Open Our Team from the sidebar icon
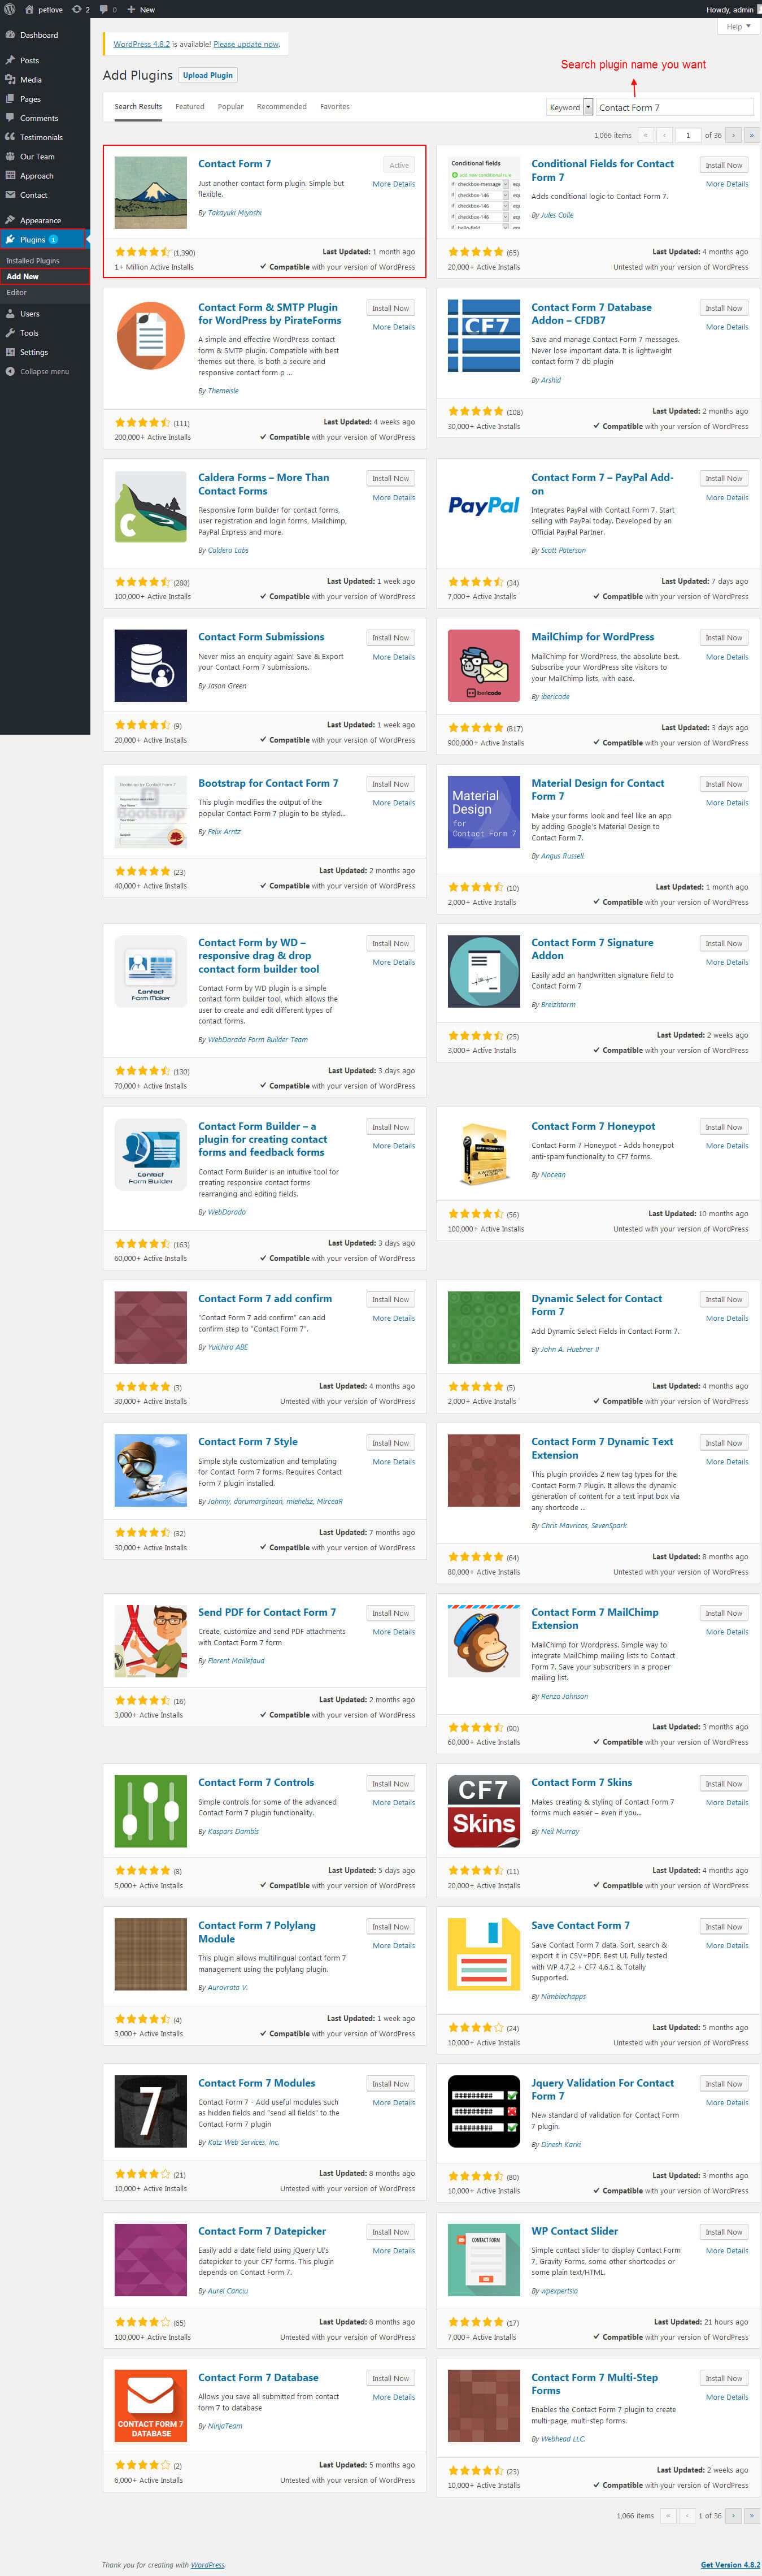Viewport: 762px width, 2576px height. [10, 156]
